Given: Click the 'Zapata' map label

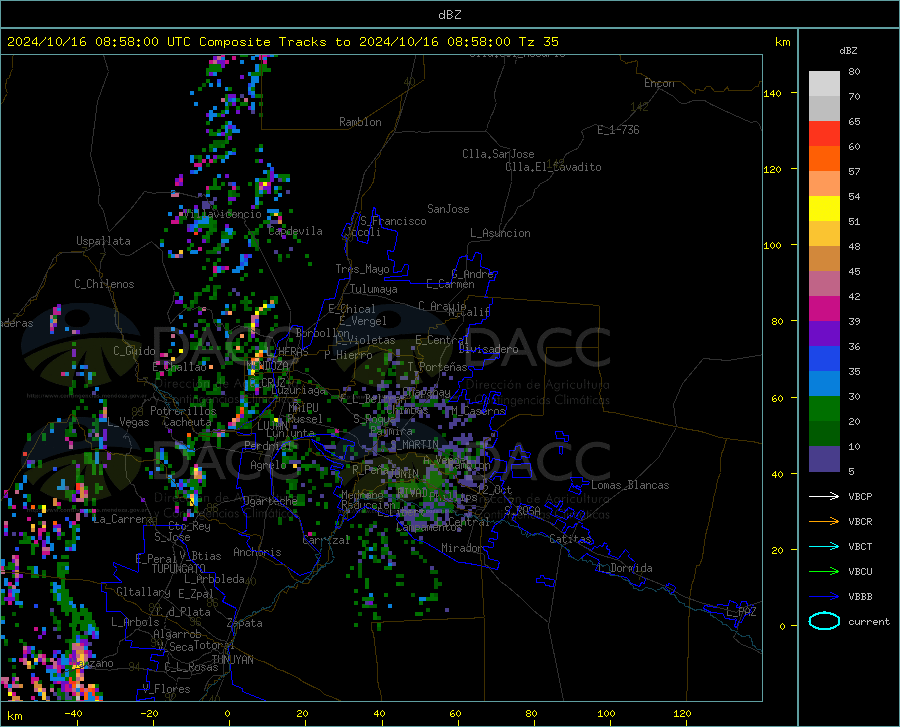Looking at the screenshot, I should pos(245,623).
